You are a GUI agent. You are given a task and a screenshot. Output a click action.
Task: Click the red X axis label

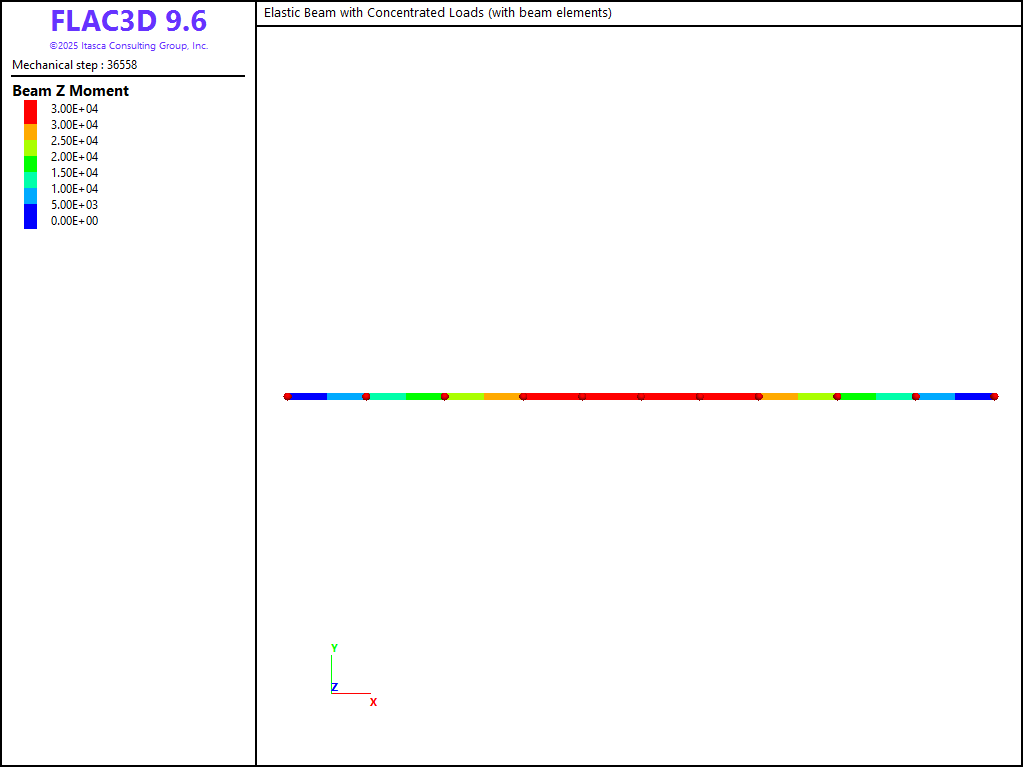point(373,703)
